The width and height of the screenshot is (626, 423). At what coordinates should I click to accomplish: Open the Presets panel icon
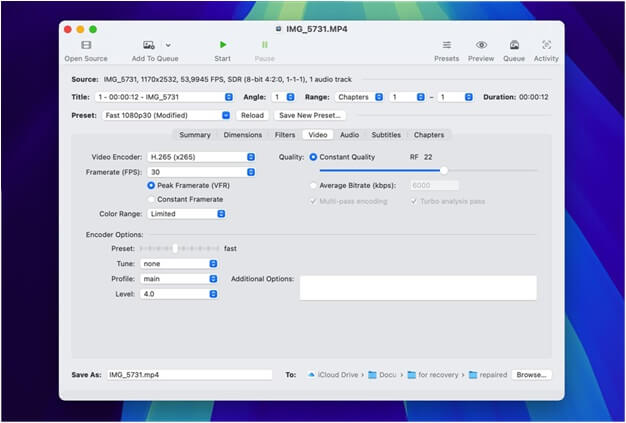[447, 45]
